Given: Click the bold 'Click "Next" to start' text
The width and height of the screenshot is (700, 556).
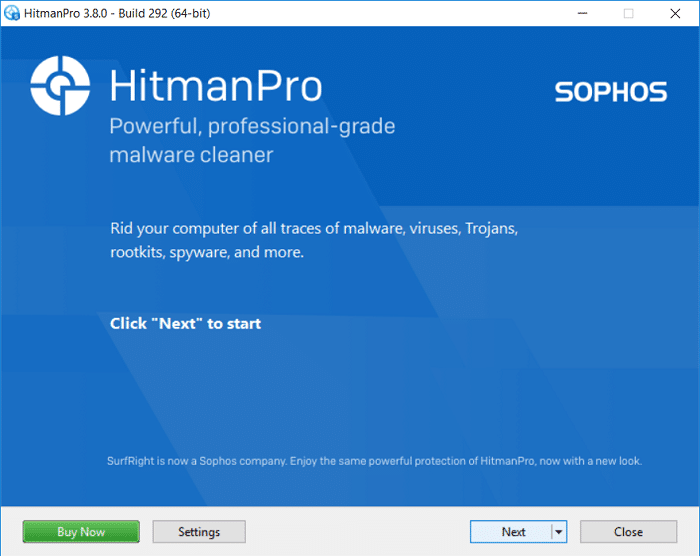Looking at the screenshot, I should (185, 323).
